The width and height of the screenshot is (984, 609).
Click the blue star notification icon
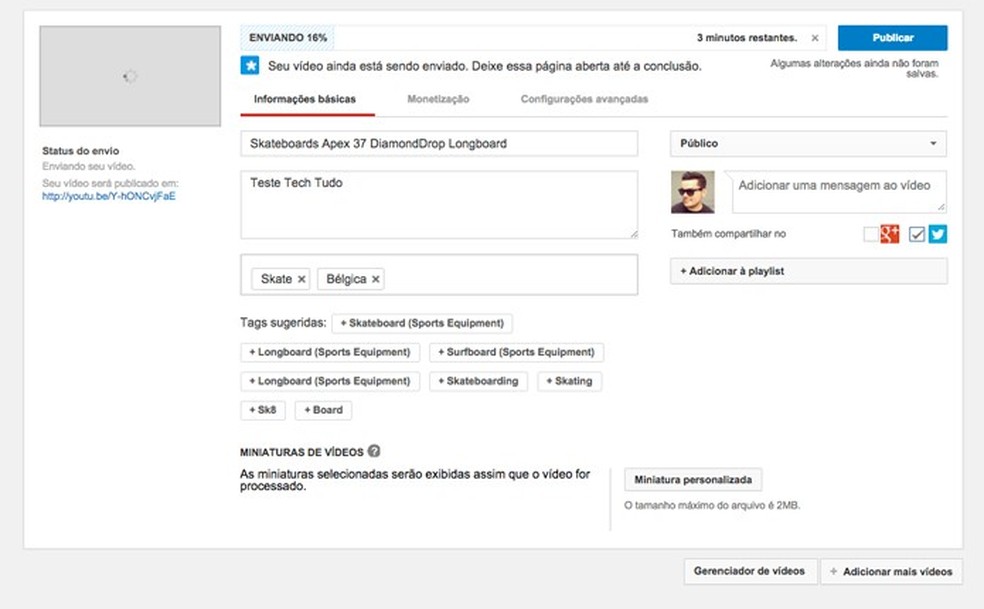[x=250, y=65]
